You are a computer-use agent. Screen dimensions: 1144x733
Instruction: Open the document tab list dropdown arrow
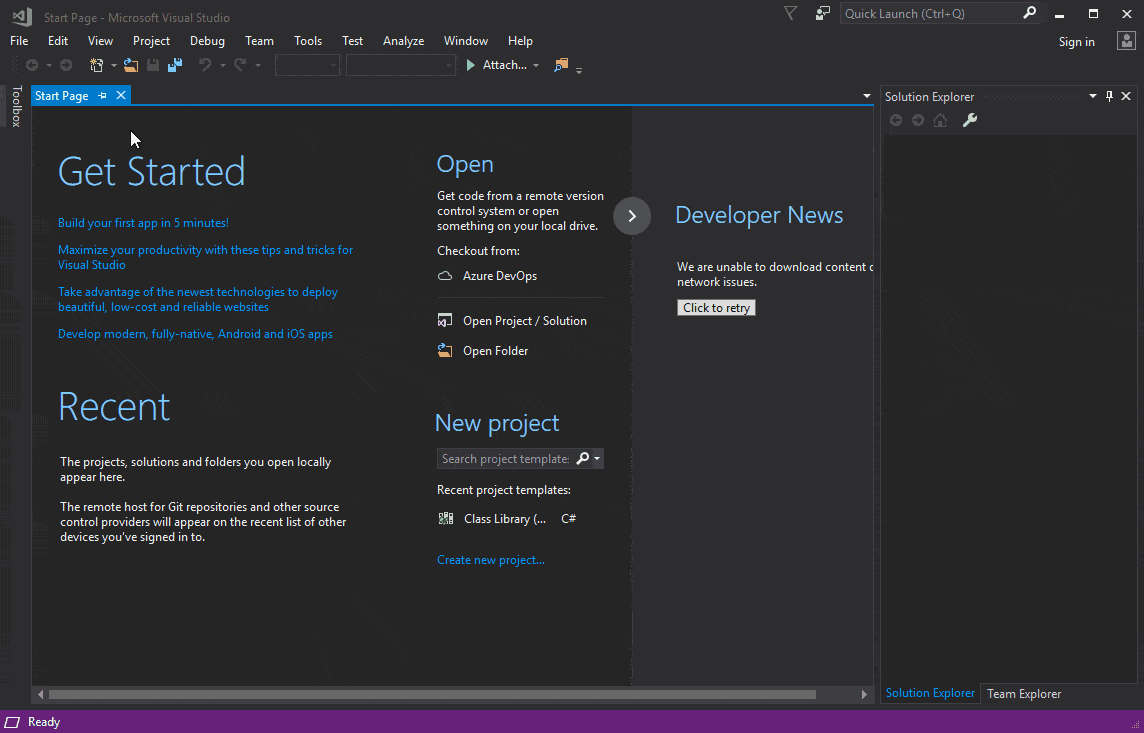pos(867,96)
